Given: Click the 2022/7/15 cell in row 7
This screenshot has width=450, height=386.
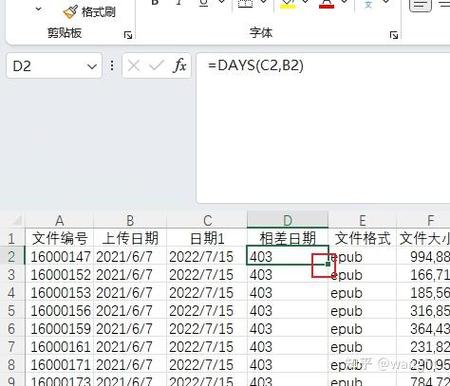Looking at the screenshot, I should [207, 347].
